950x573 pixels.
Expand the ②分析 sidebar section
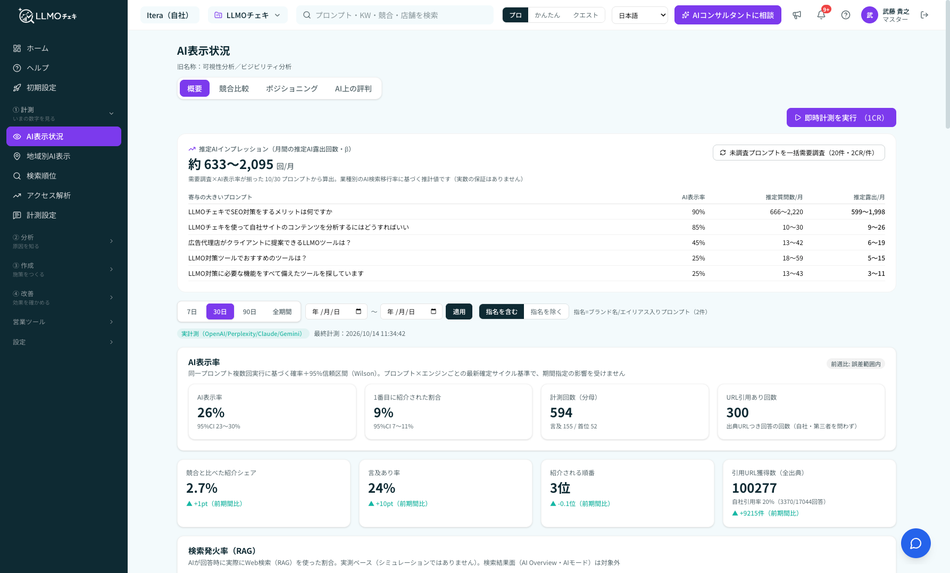(64, 241)
